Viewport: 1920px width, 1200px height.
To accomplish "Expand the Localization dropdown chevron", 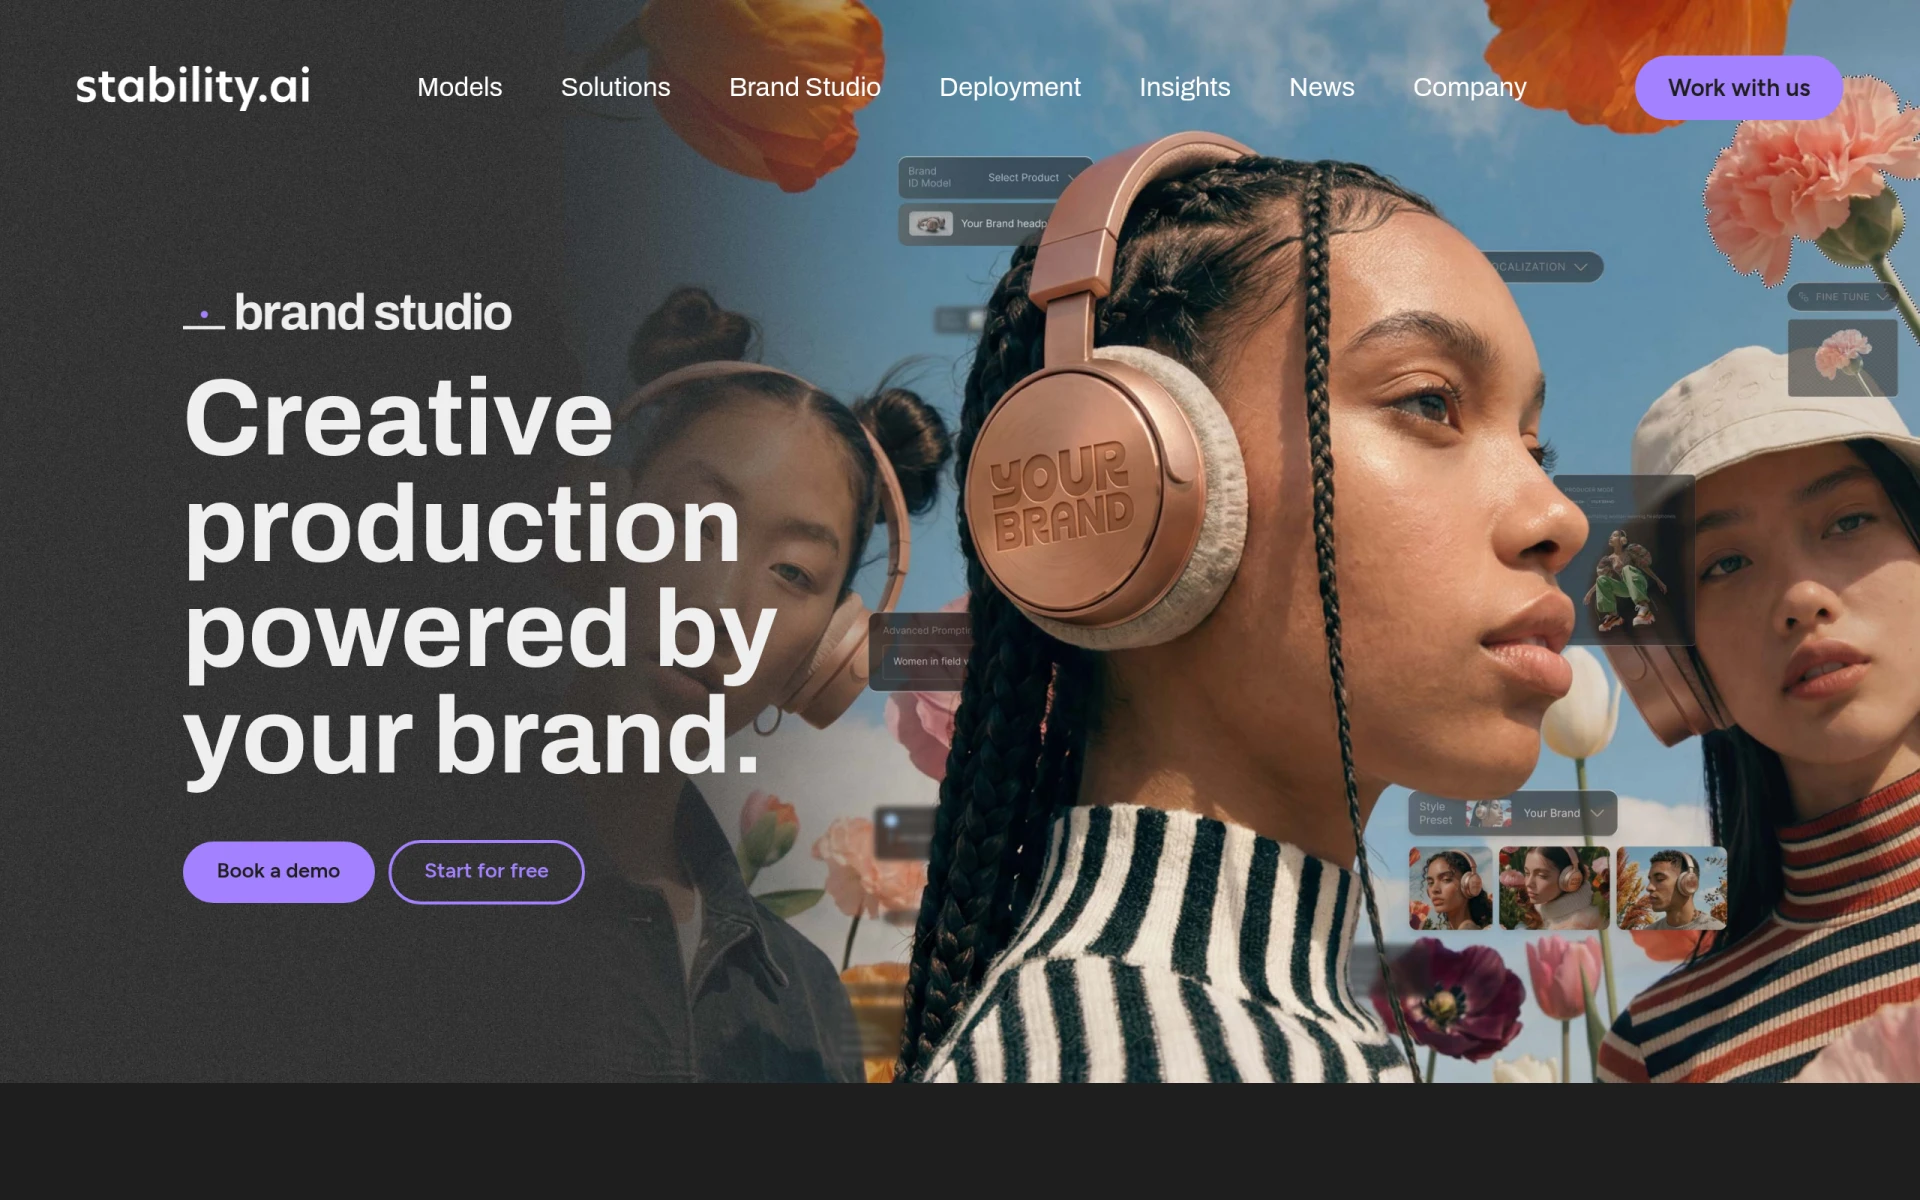I will (1580, 267).
